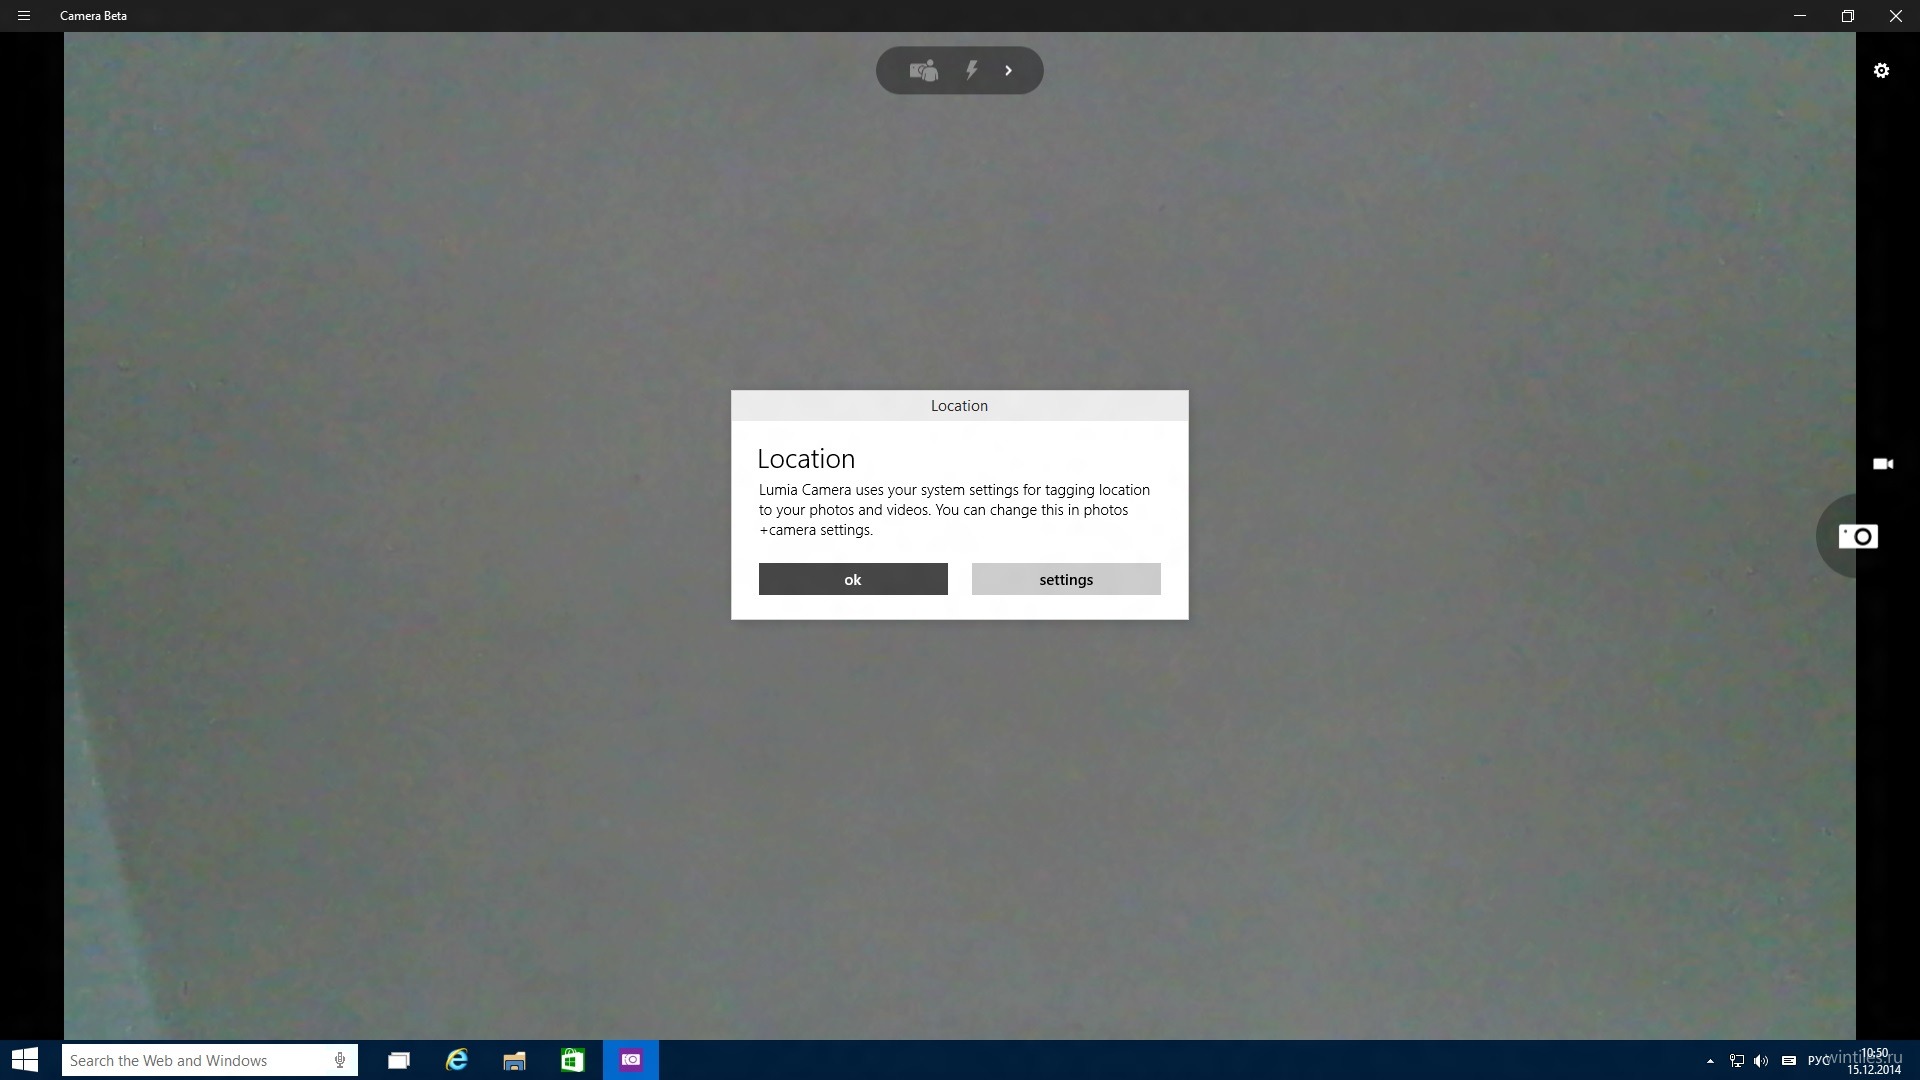The height and width of the screenshot is (1080, 1920).
Task: Focus the Search the Web and Windows box
Action: click(x=209, y=1060)
